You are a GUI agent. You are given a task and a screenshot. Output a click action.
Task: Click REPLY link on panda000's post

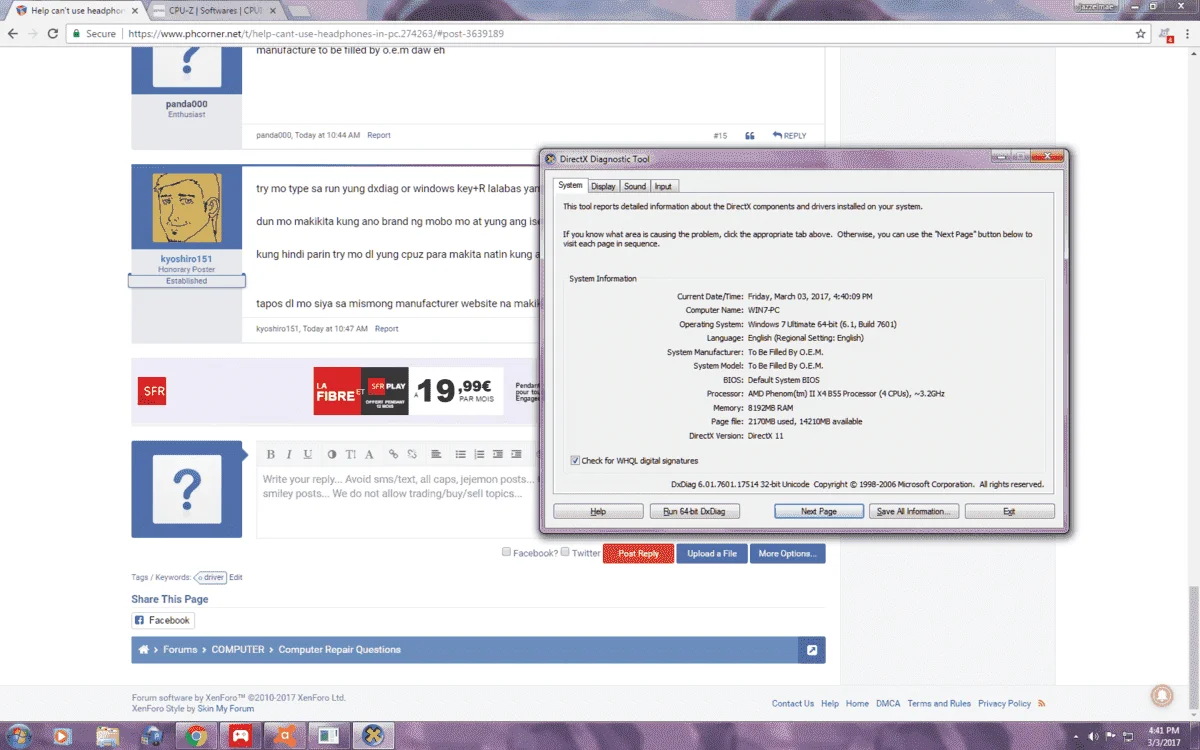[789, 135]
